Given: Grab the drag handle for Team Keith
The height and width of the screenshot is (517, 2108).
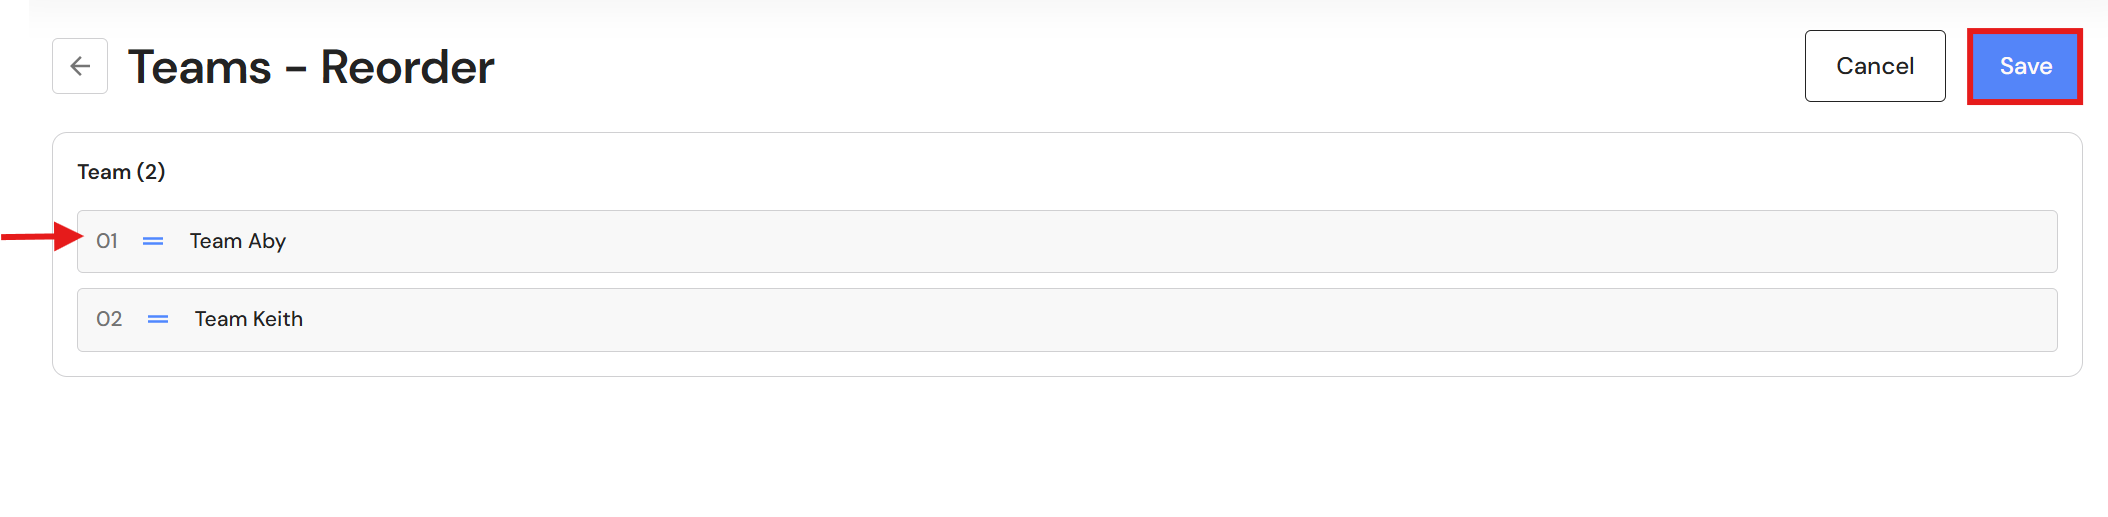Looking at the screenshot, I should [158, 319].
